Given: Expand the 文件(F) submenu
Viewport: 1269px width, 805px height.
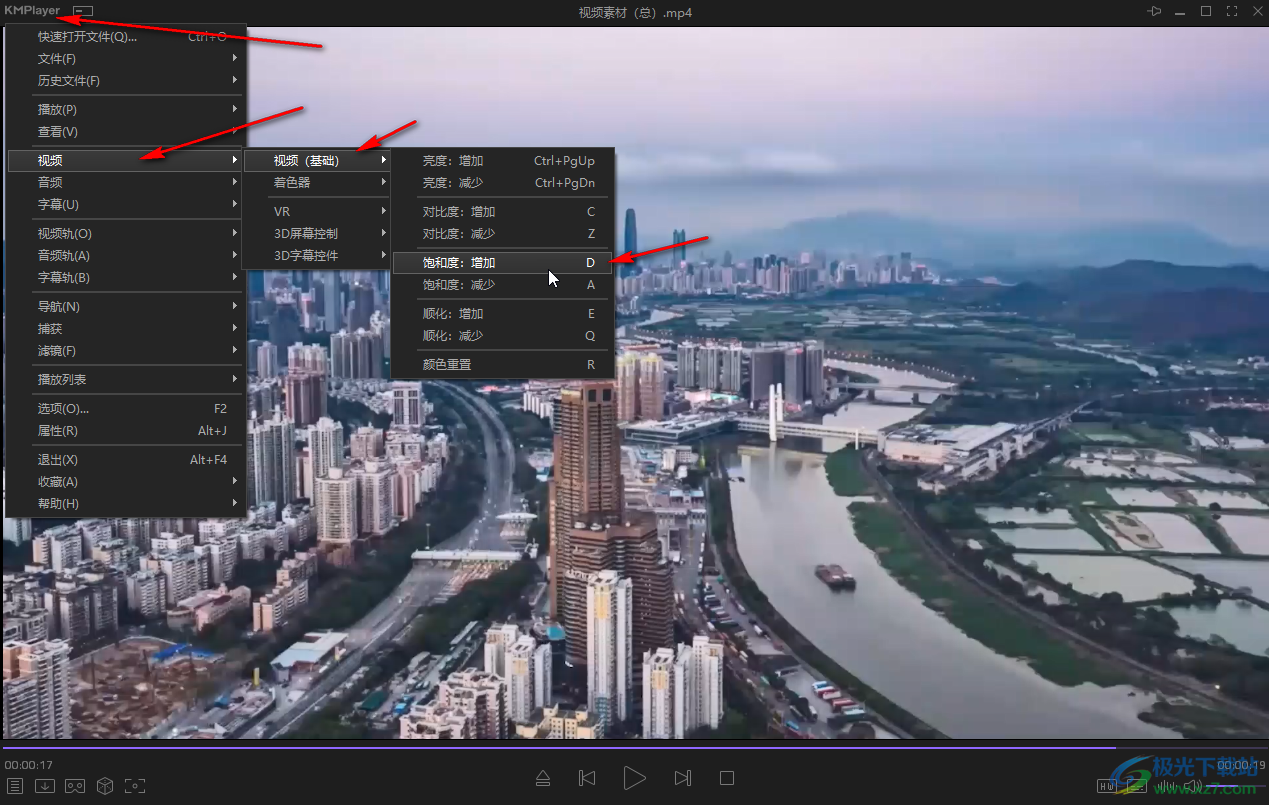Looking at the screenshot, I should (126, 59).
